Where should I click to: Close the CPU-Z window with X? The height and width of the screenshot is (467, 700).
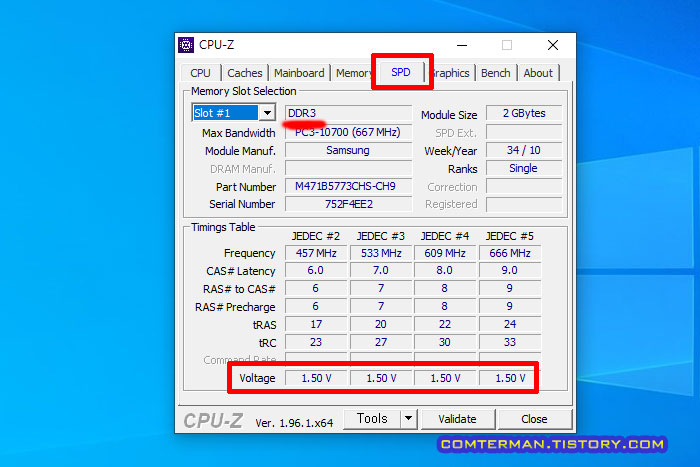coord(553,45)
